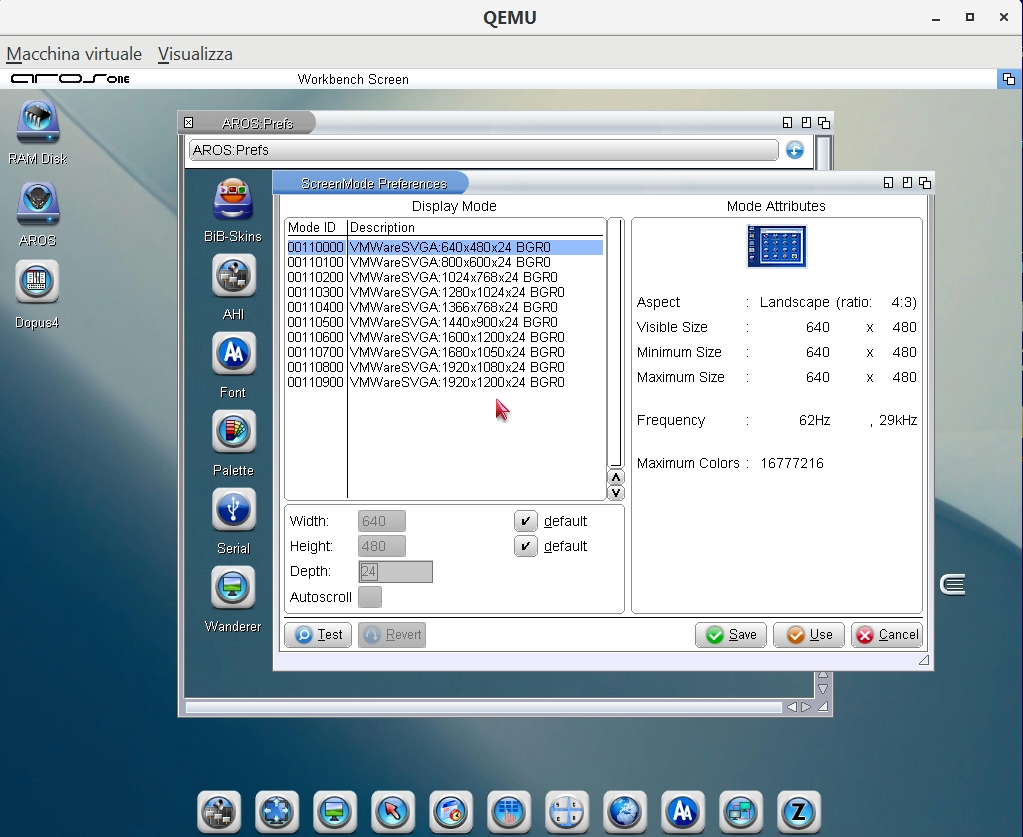Click the Width input field
This screenshot has width=1023, height=837.
pyautogui.click(x=382, y=521)
